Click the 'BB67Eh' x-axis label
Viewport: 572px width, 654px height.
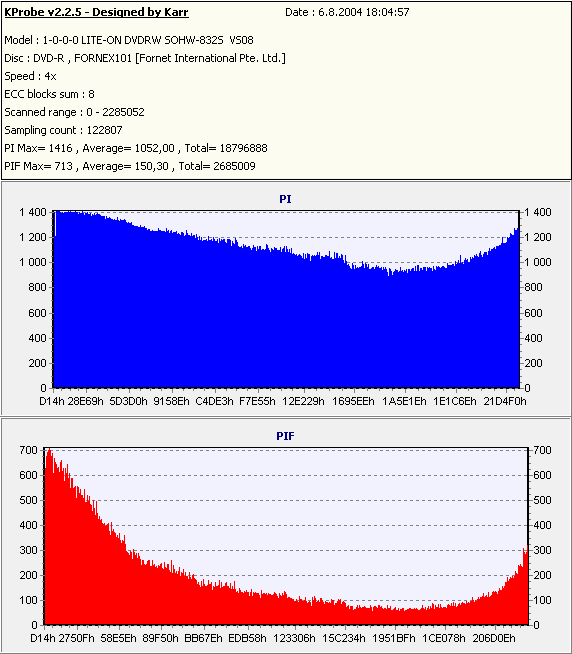[x=204, y=638]
